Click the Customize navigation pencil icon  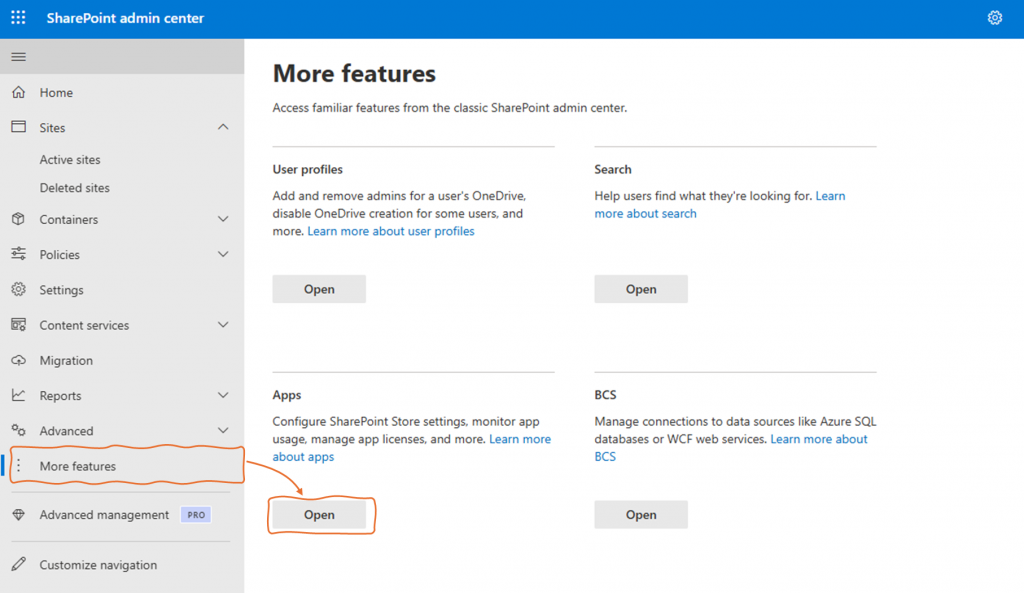(18, 565)
